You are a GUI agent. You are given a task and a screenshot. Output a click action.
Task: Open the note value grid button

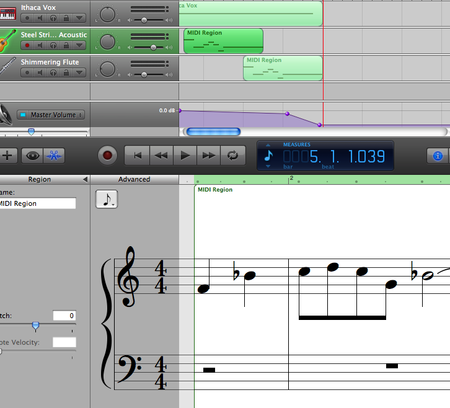pos(107,199)
